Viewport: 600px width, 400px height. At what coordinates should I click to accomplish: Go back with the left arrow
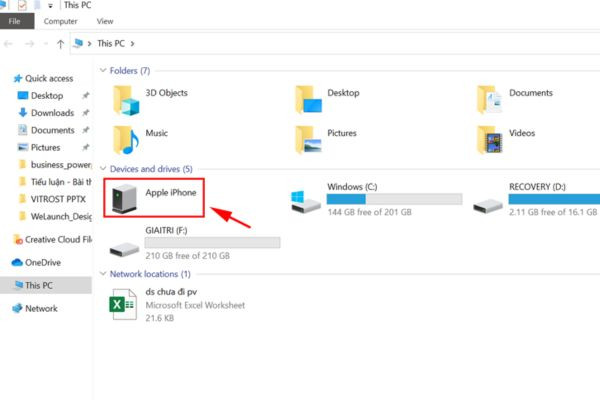(x=8, y=44)
